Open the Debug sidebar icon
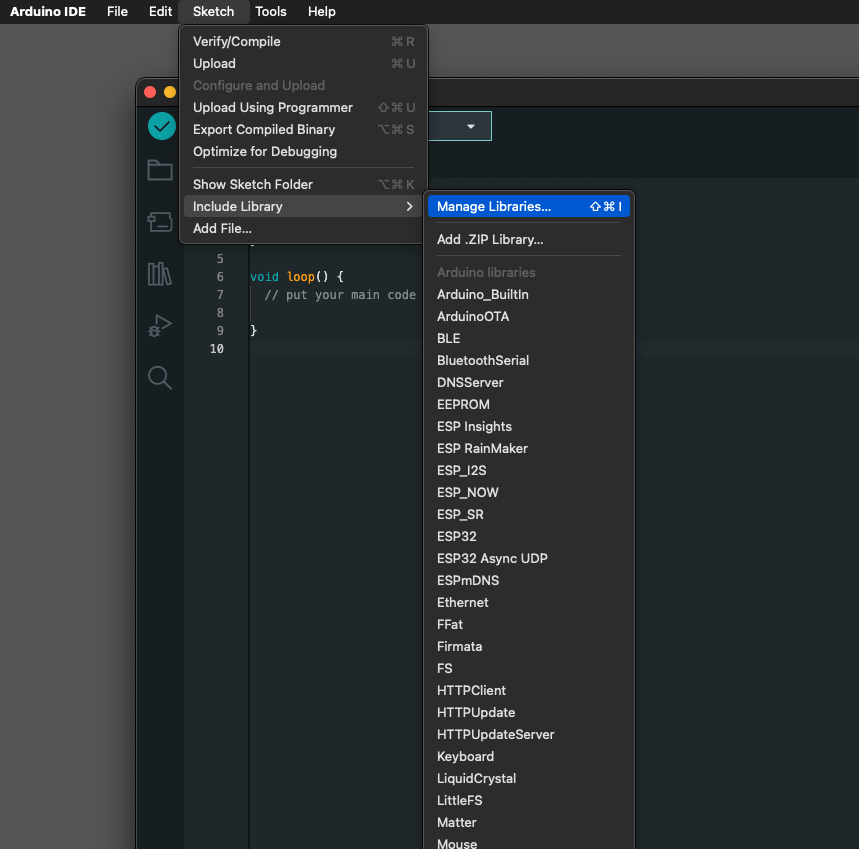Viewport: 859px width, 849px height. point(160,325)
